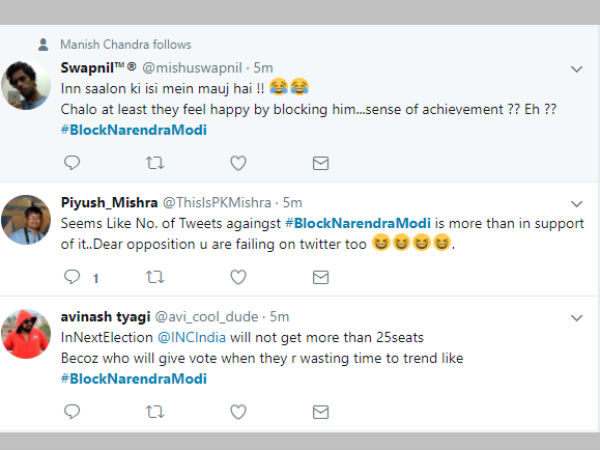Retweet Swapnil's tweet
The height and width of the screenshot is (450, 600).
[x=155, y=162]
